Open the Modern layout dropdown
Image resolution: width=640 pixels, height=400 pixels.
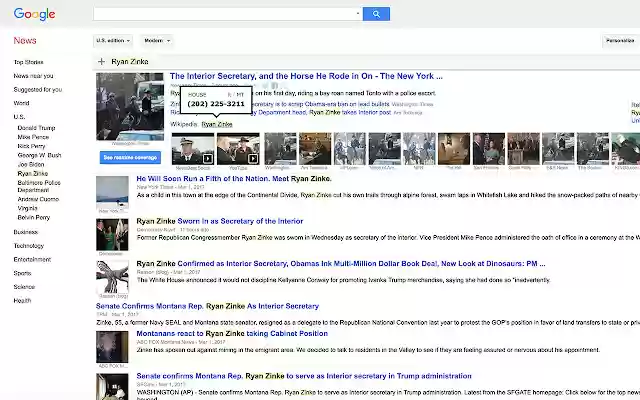(x=157, y=40)
